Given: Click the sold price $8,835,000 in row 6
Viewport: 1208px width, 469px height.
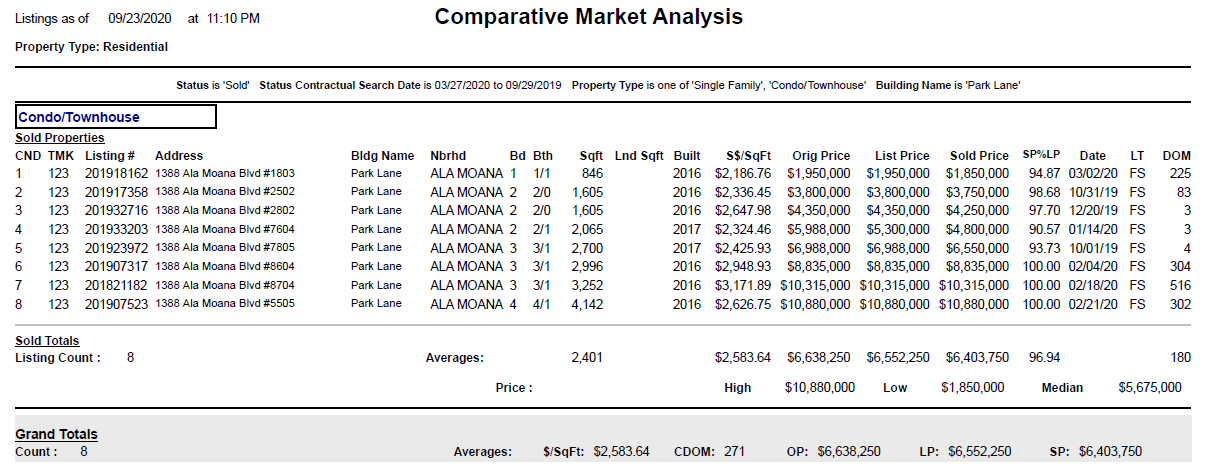Looking at the screenshot, I should [x=979, y=267].
